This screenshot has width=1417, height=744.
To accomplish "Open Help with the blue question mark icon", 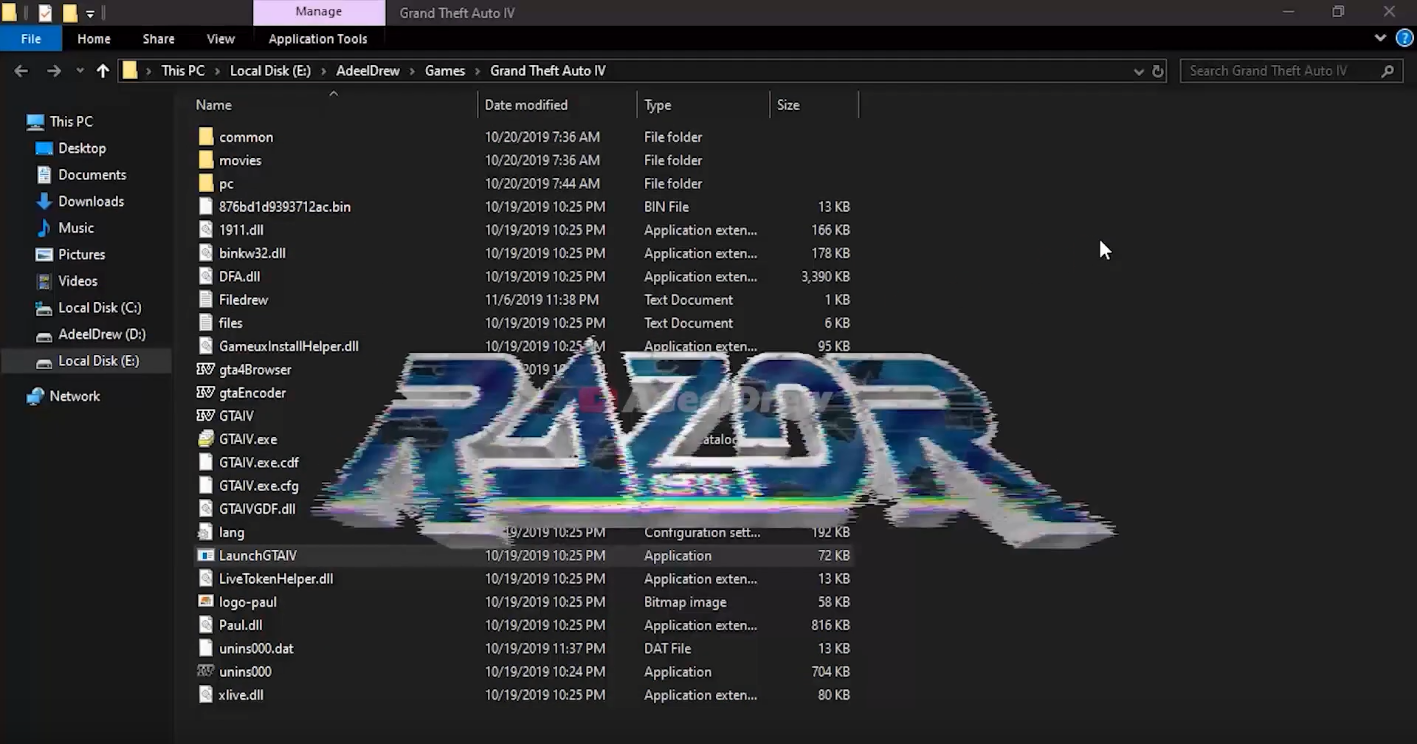I will (x=1404, y=39).
